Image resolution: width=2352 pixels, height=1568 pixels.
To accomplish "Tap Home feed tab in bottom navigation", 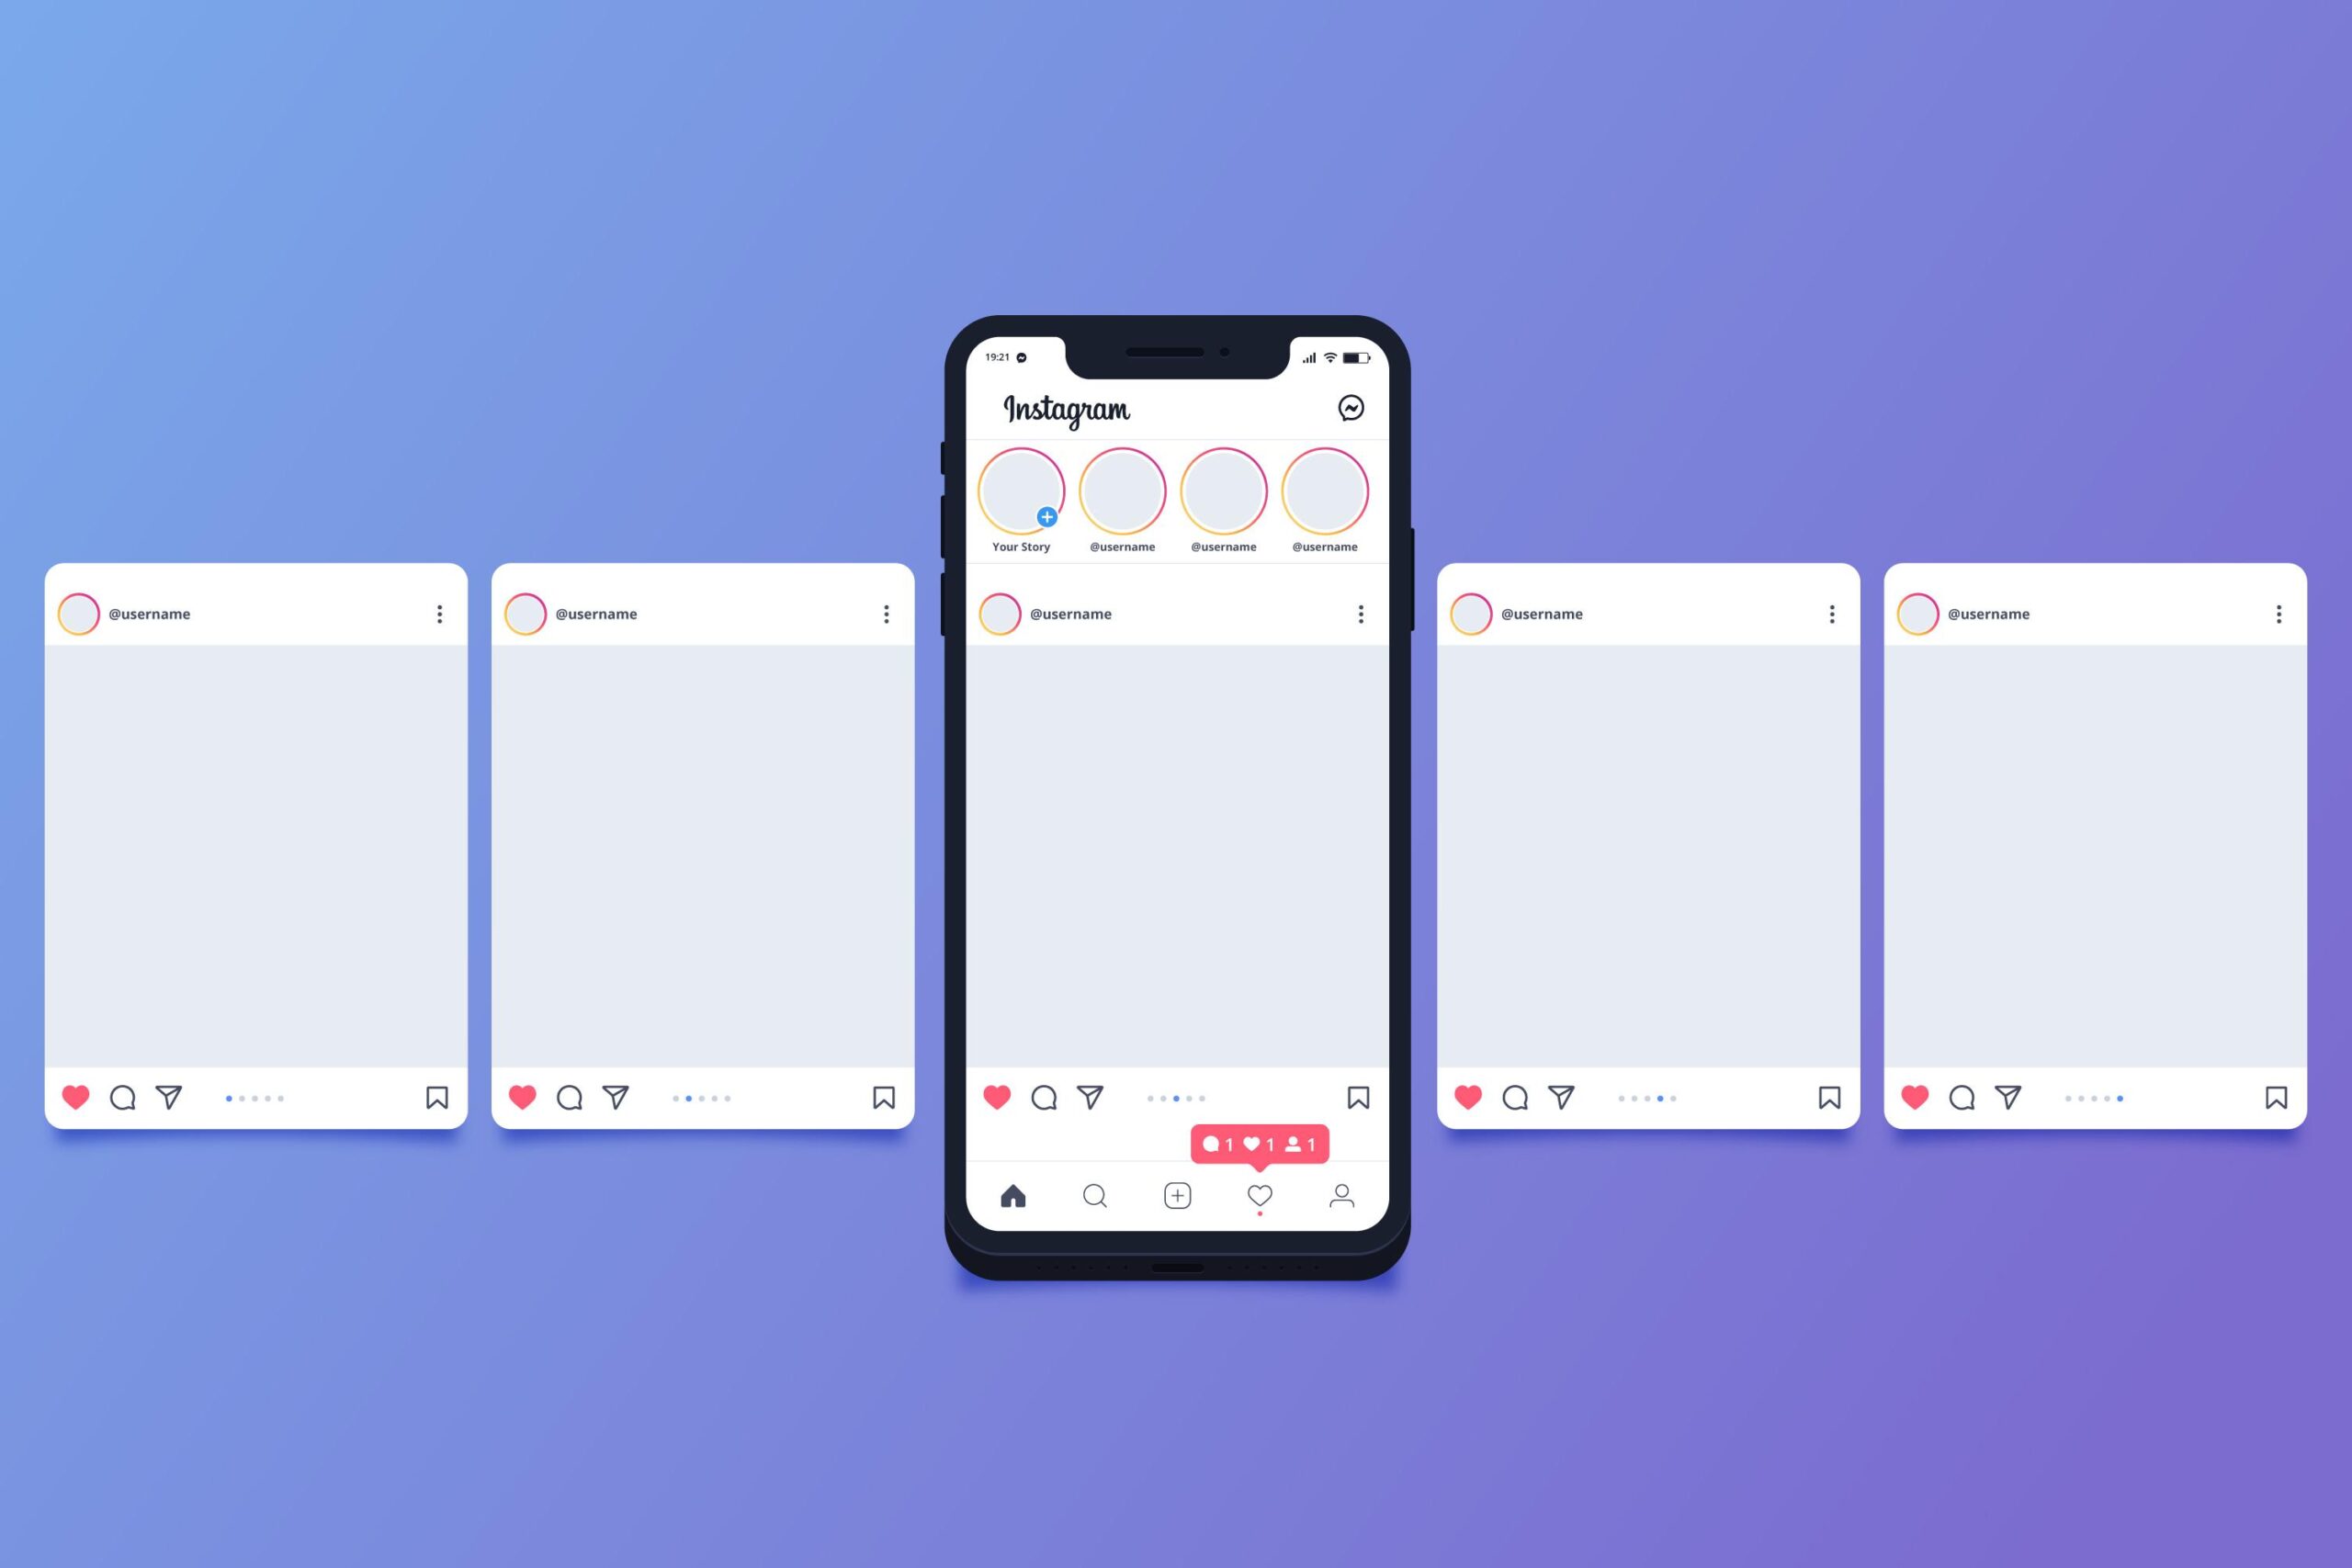I will pos(1015,1199).
